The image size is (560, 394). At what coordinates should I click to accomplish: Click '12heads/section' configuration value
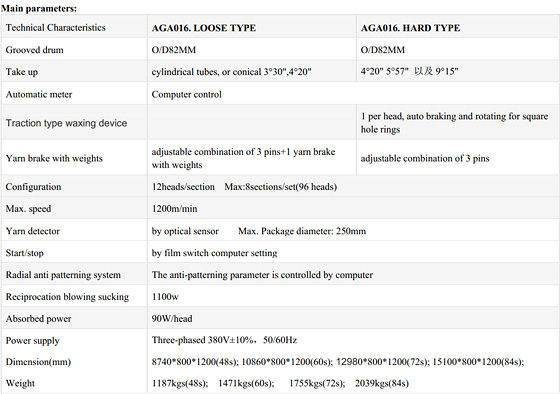tap(183, 187)
